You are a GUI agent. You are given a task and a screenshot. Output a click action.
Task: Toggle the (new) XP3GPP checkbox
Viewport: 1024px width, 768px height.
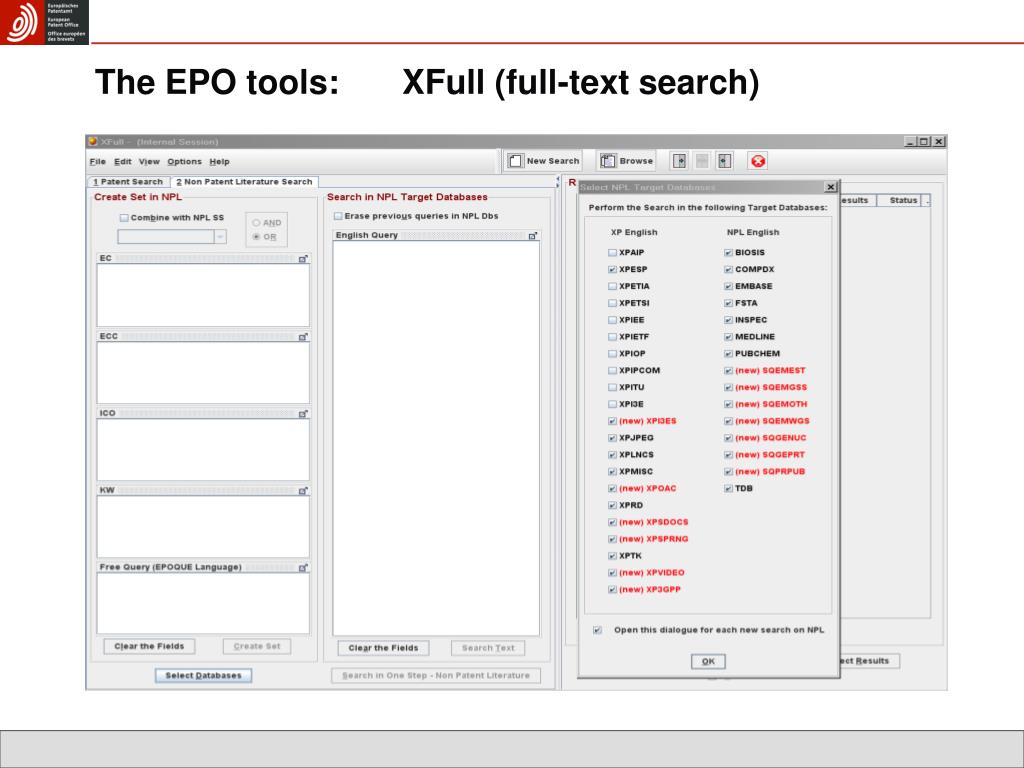pyautogui.click(x=612, y=590)
